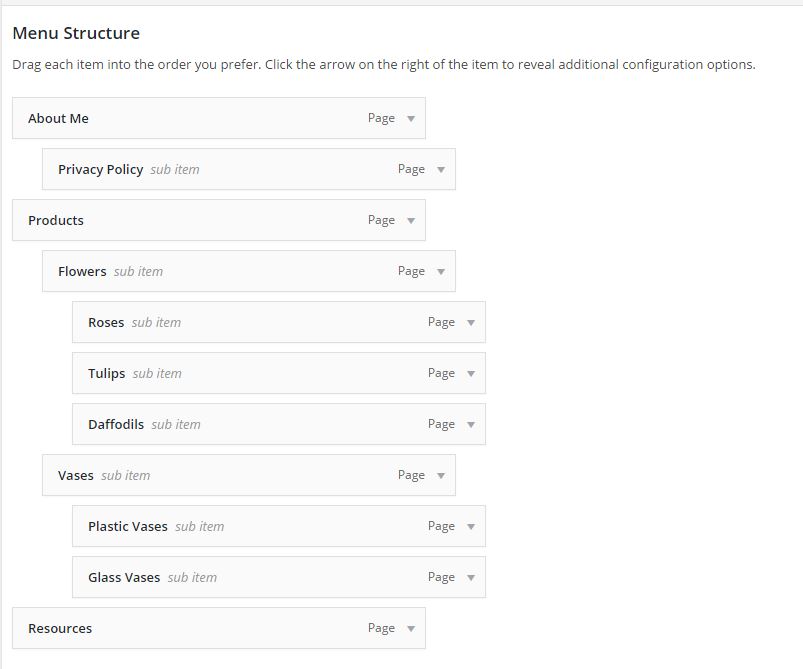This screenshot has width=803, height=669.
Task: Open the Products item configuration arrow
Action: coord(411,220)
